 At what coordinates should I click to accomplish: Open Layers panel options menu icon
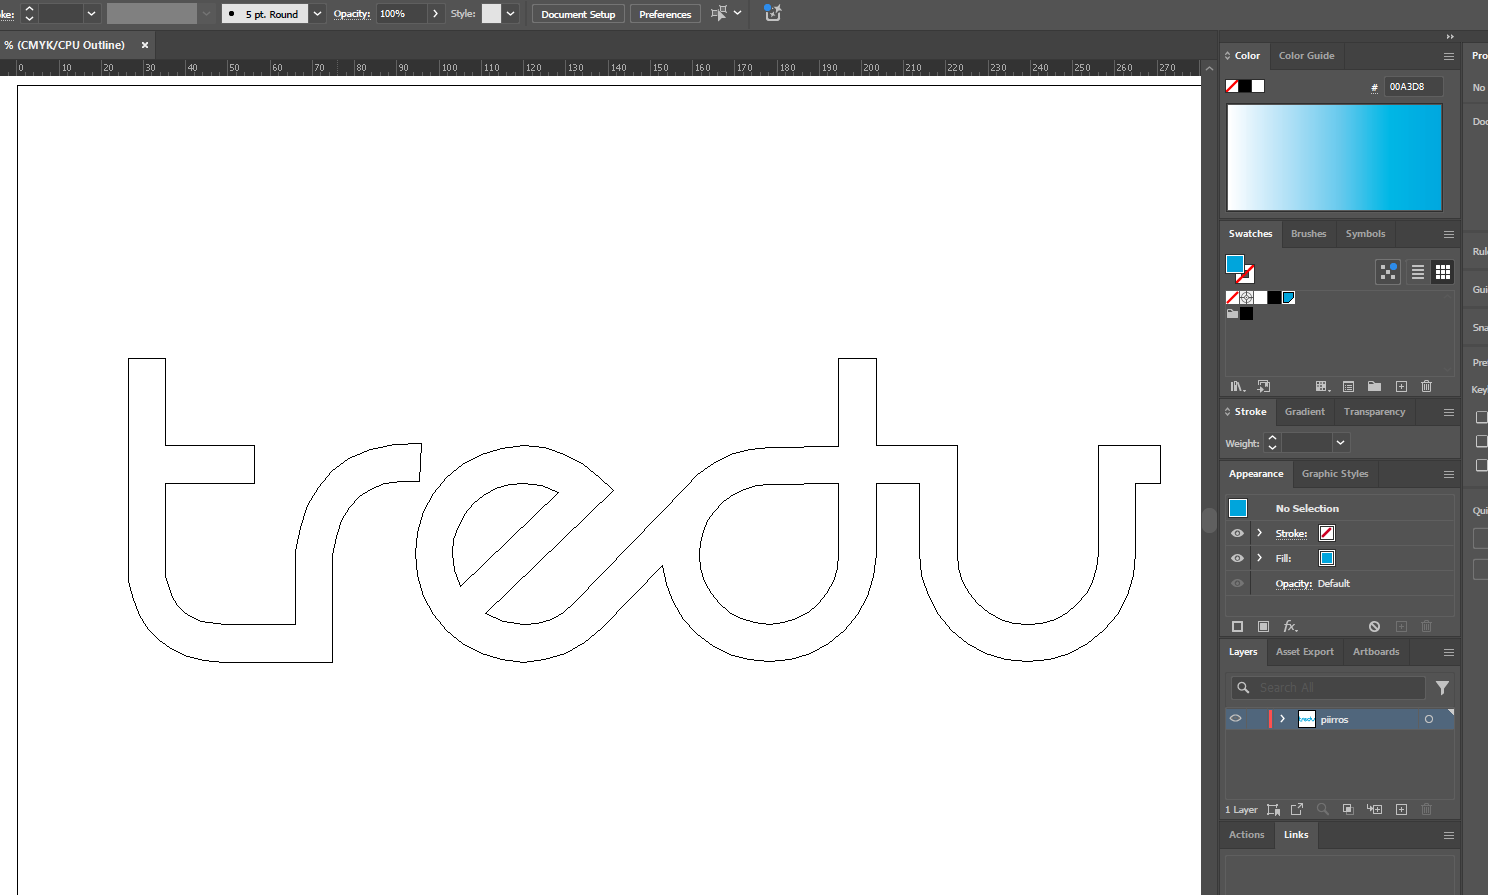1449,652
